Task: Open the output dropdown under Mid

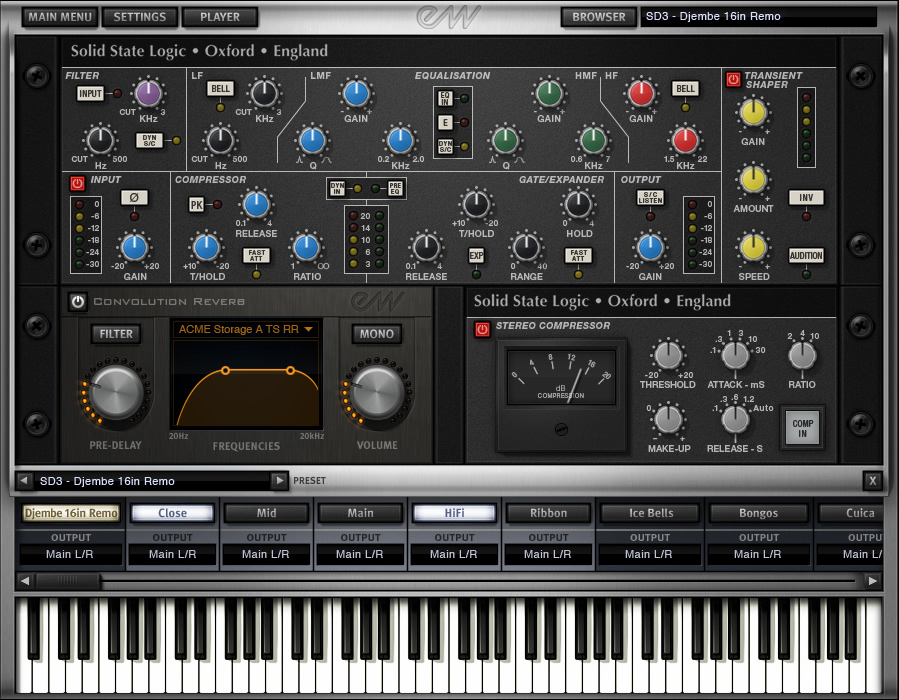Action: (265, 554)
